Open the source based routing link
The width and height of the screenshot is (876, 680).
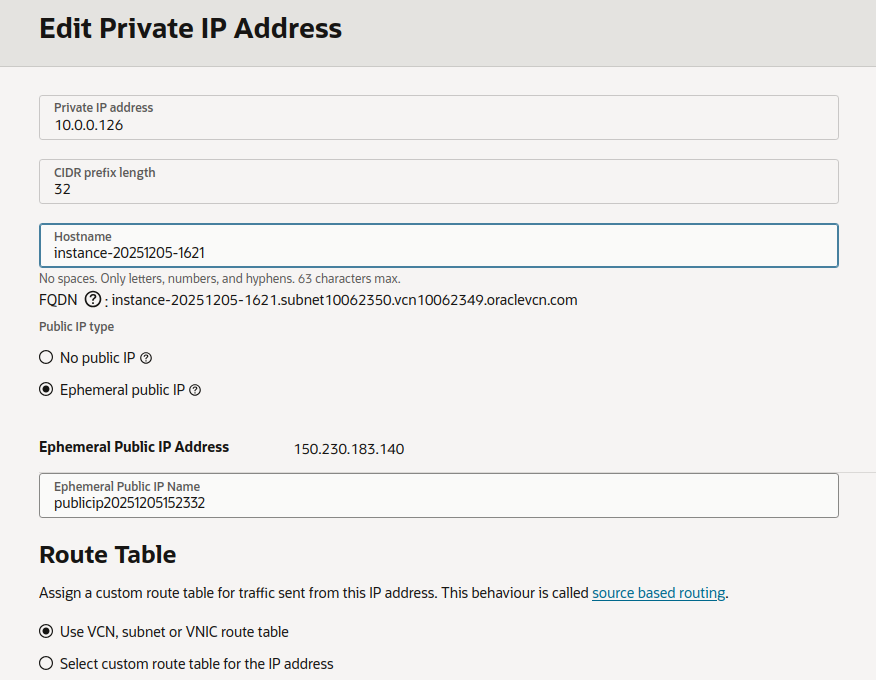point(658,592)
